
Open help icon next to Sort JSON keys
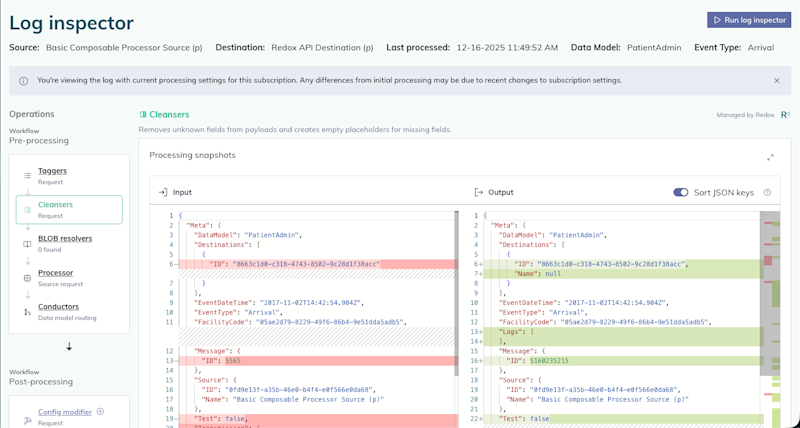click(766, 192)
